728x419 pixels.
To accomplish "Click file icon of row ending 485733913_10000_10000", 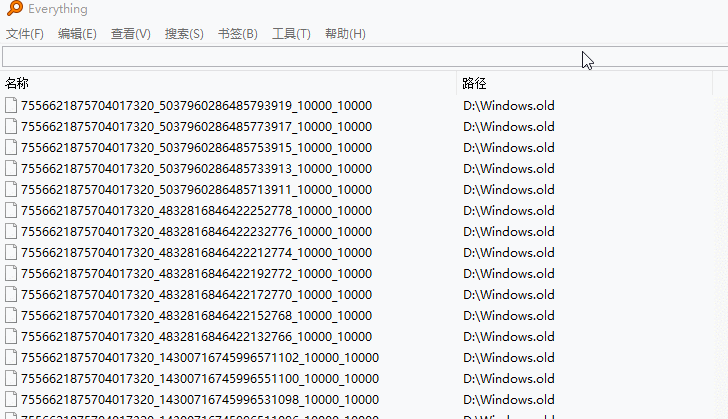I will (x=11, y=168).
